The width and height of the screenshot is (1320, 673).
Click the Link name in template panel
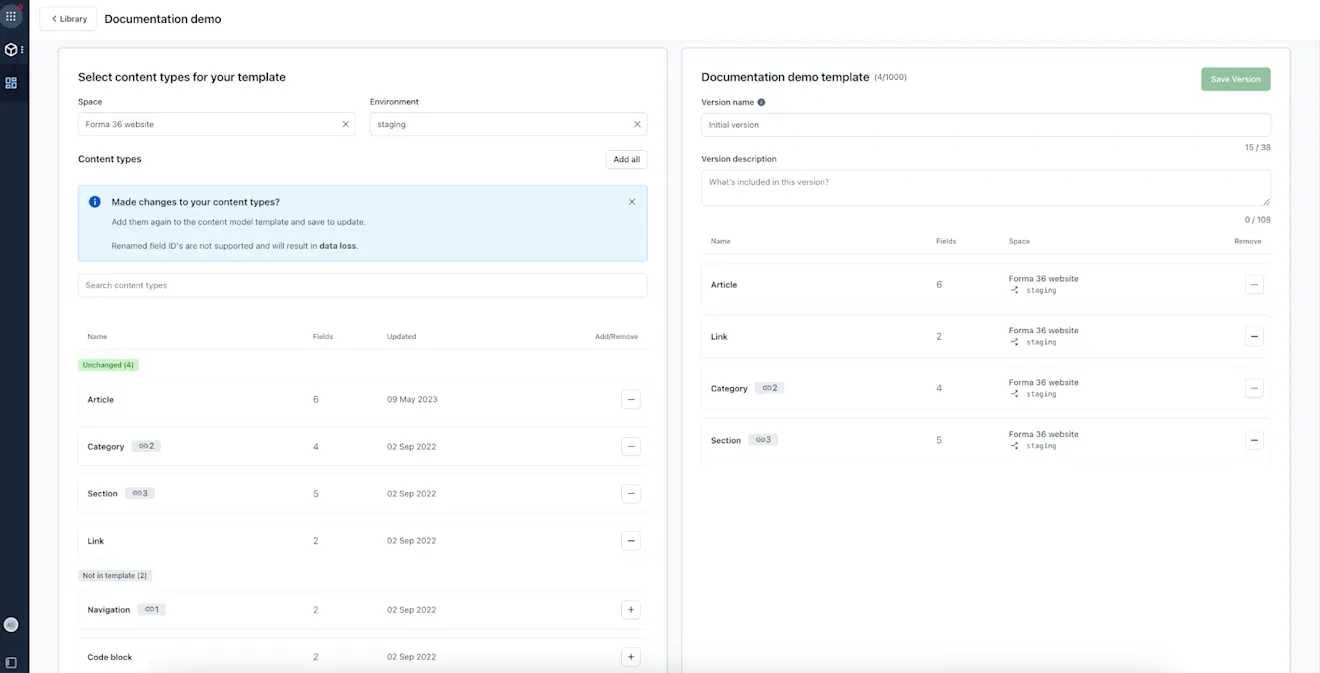719,337
